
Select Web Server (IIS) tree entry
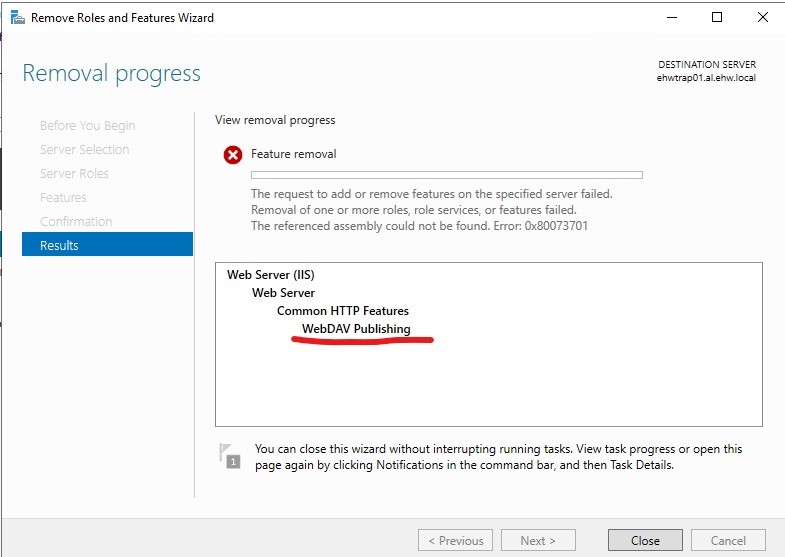tap(271, 275)
